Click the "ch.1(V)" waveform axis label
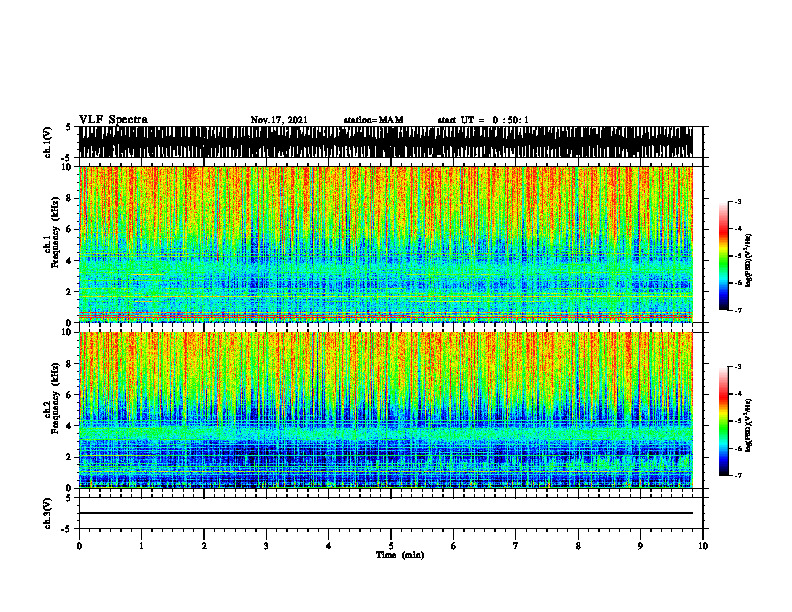The width and height of the screenshot is (792, 612). pos(47,142)
